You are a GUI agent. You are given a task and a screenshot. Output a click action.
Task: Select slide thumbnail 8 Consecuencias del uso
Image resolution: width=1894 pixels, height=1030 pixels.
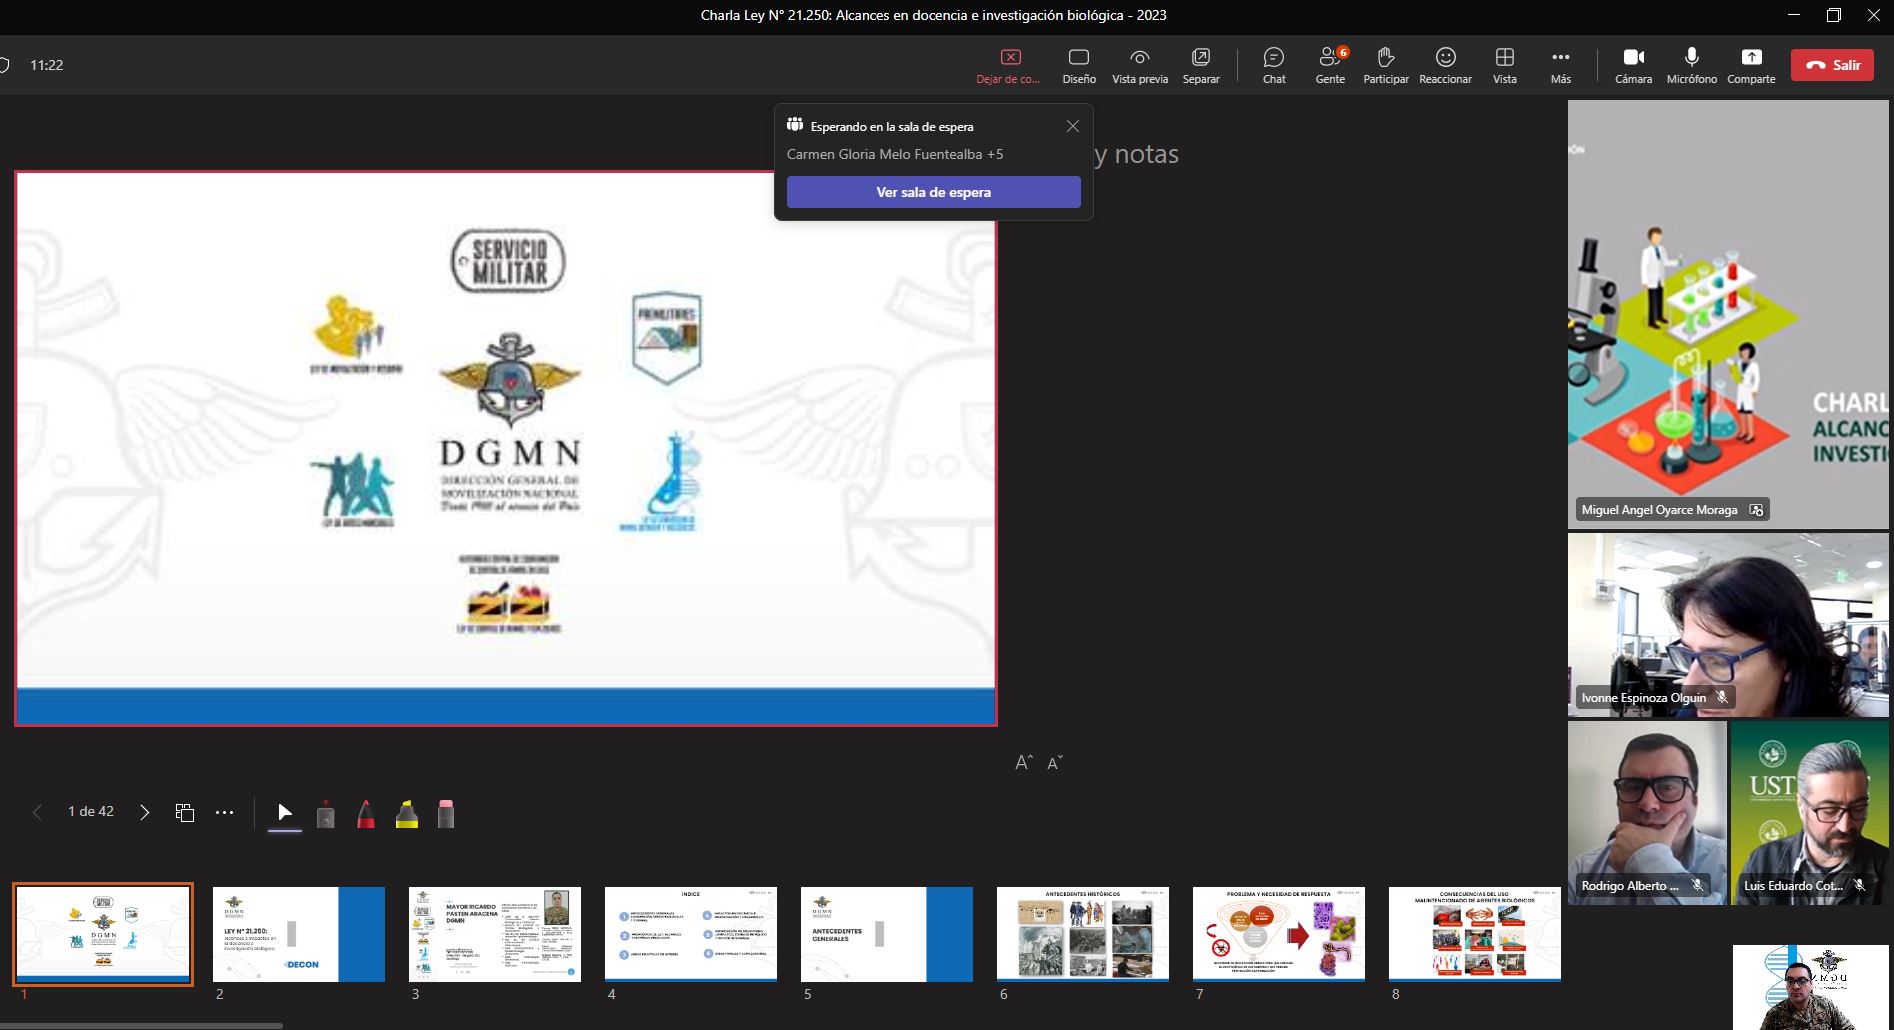tap(1475, 934)
